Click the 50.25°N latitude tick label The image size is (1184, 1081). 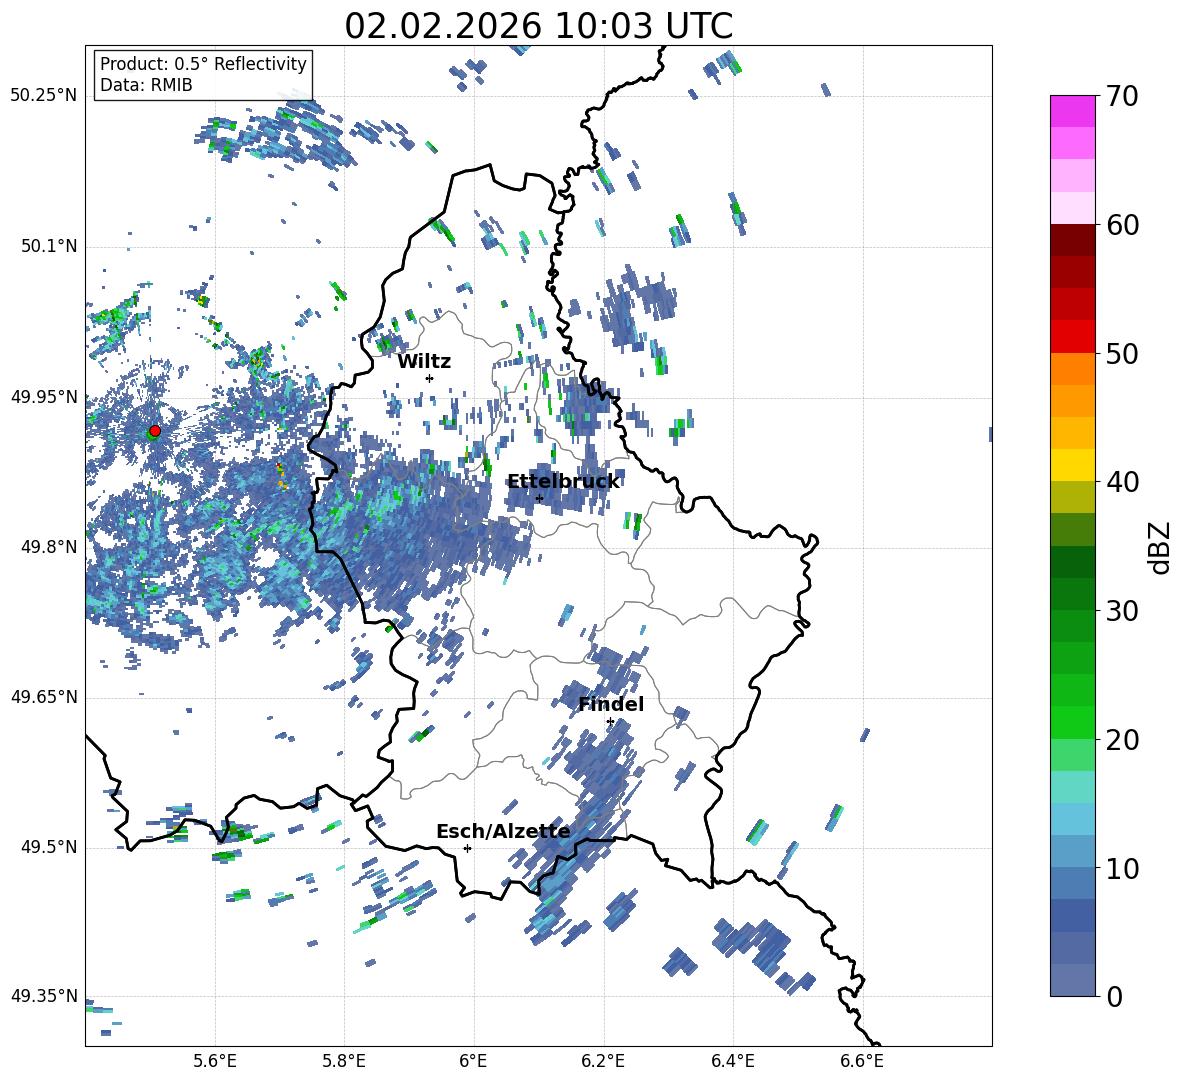coord(44,96)
